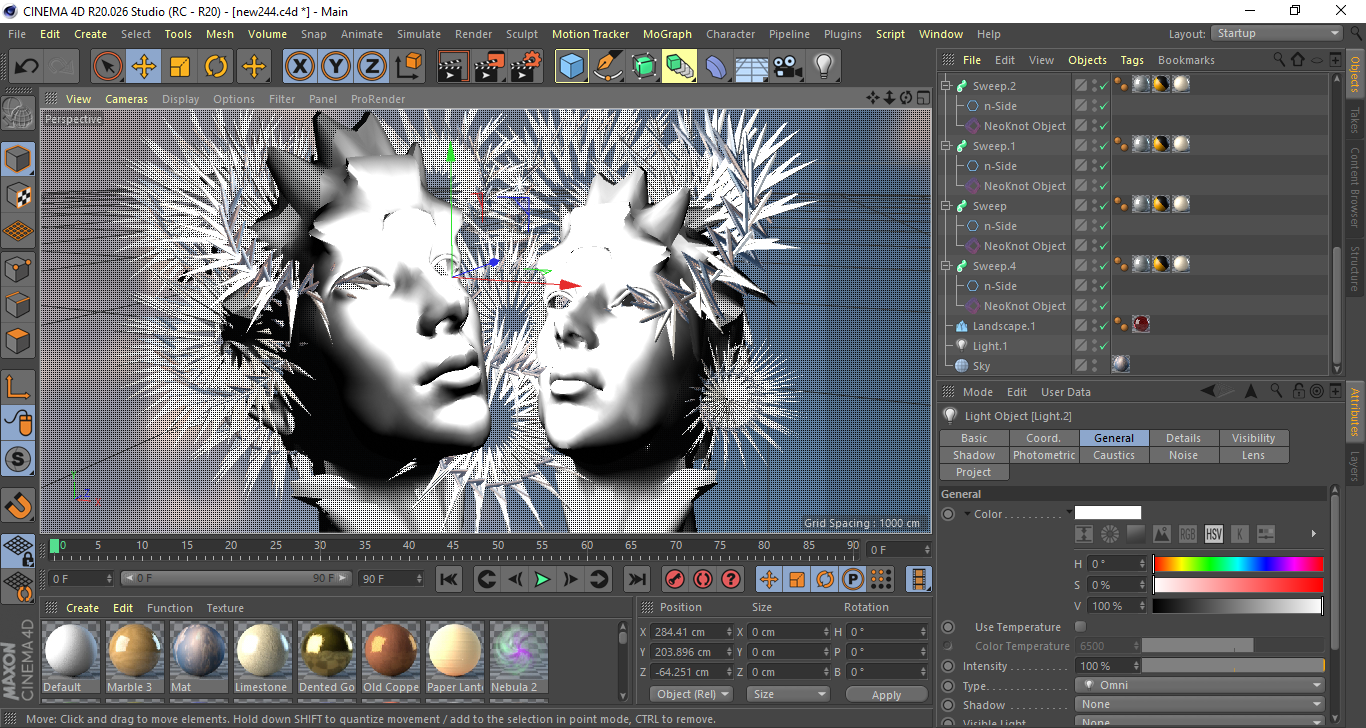Open the Shadow None dropdown

[x=1200, y=704]
